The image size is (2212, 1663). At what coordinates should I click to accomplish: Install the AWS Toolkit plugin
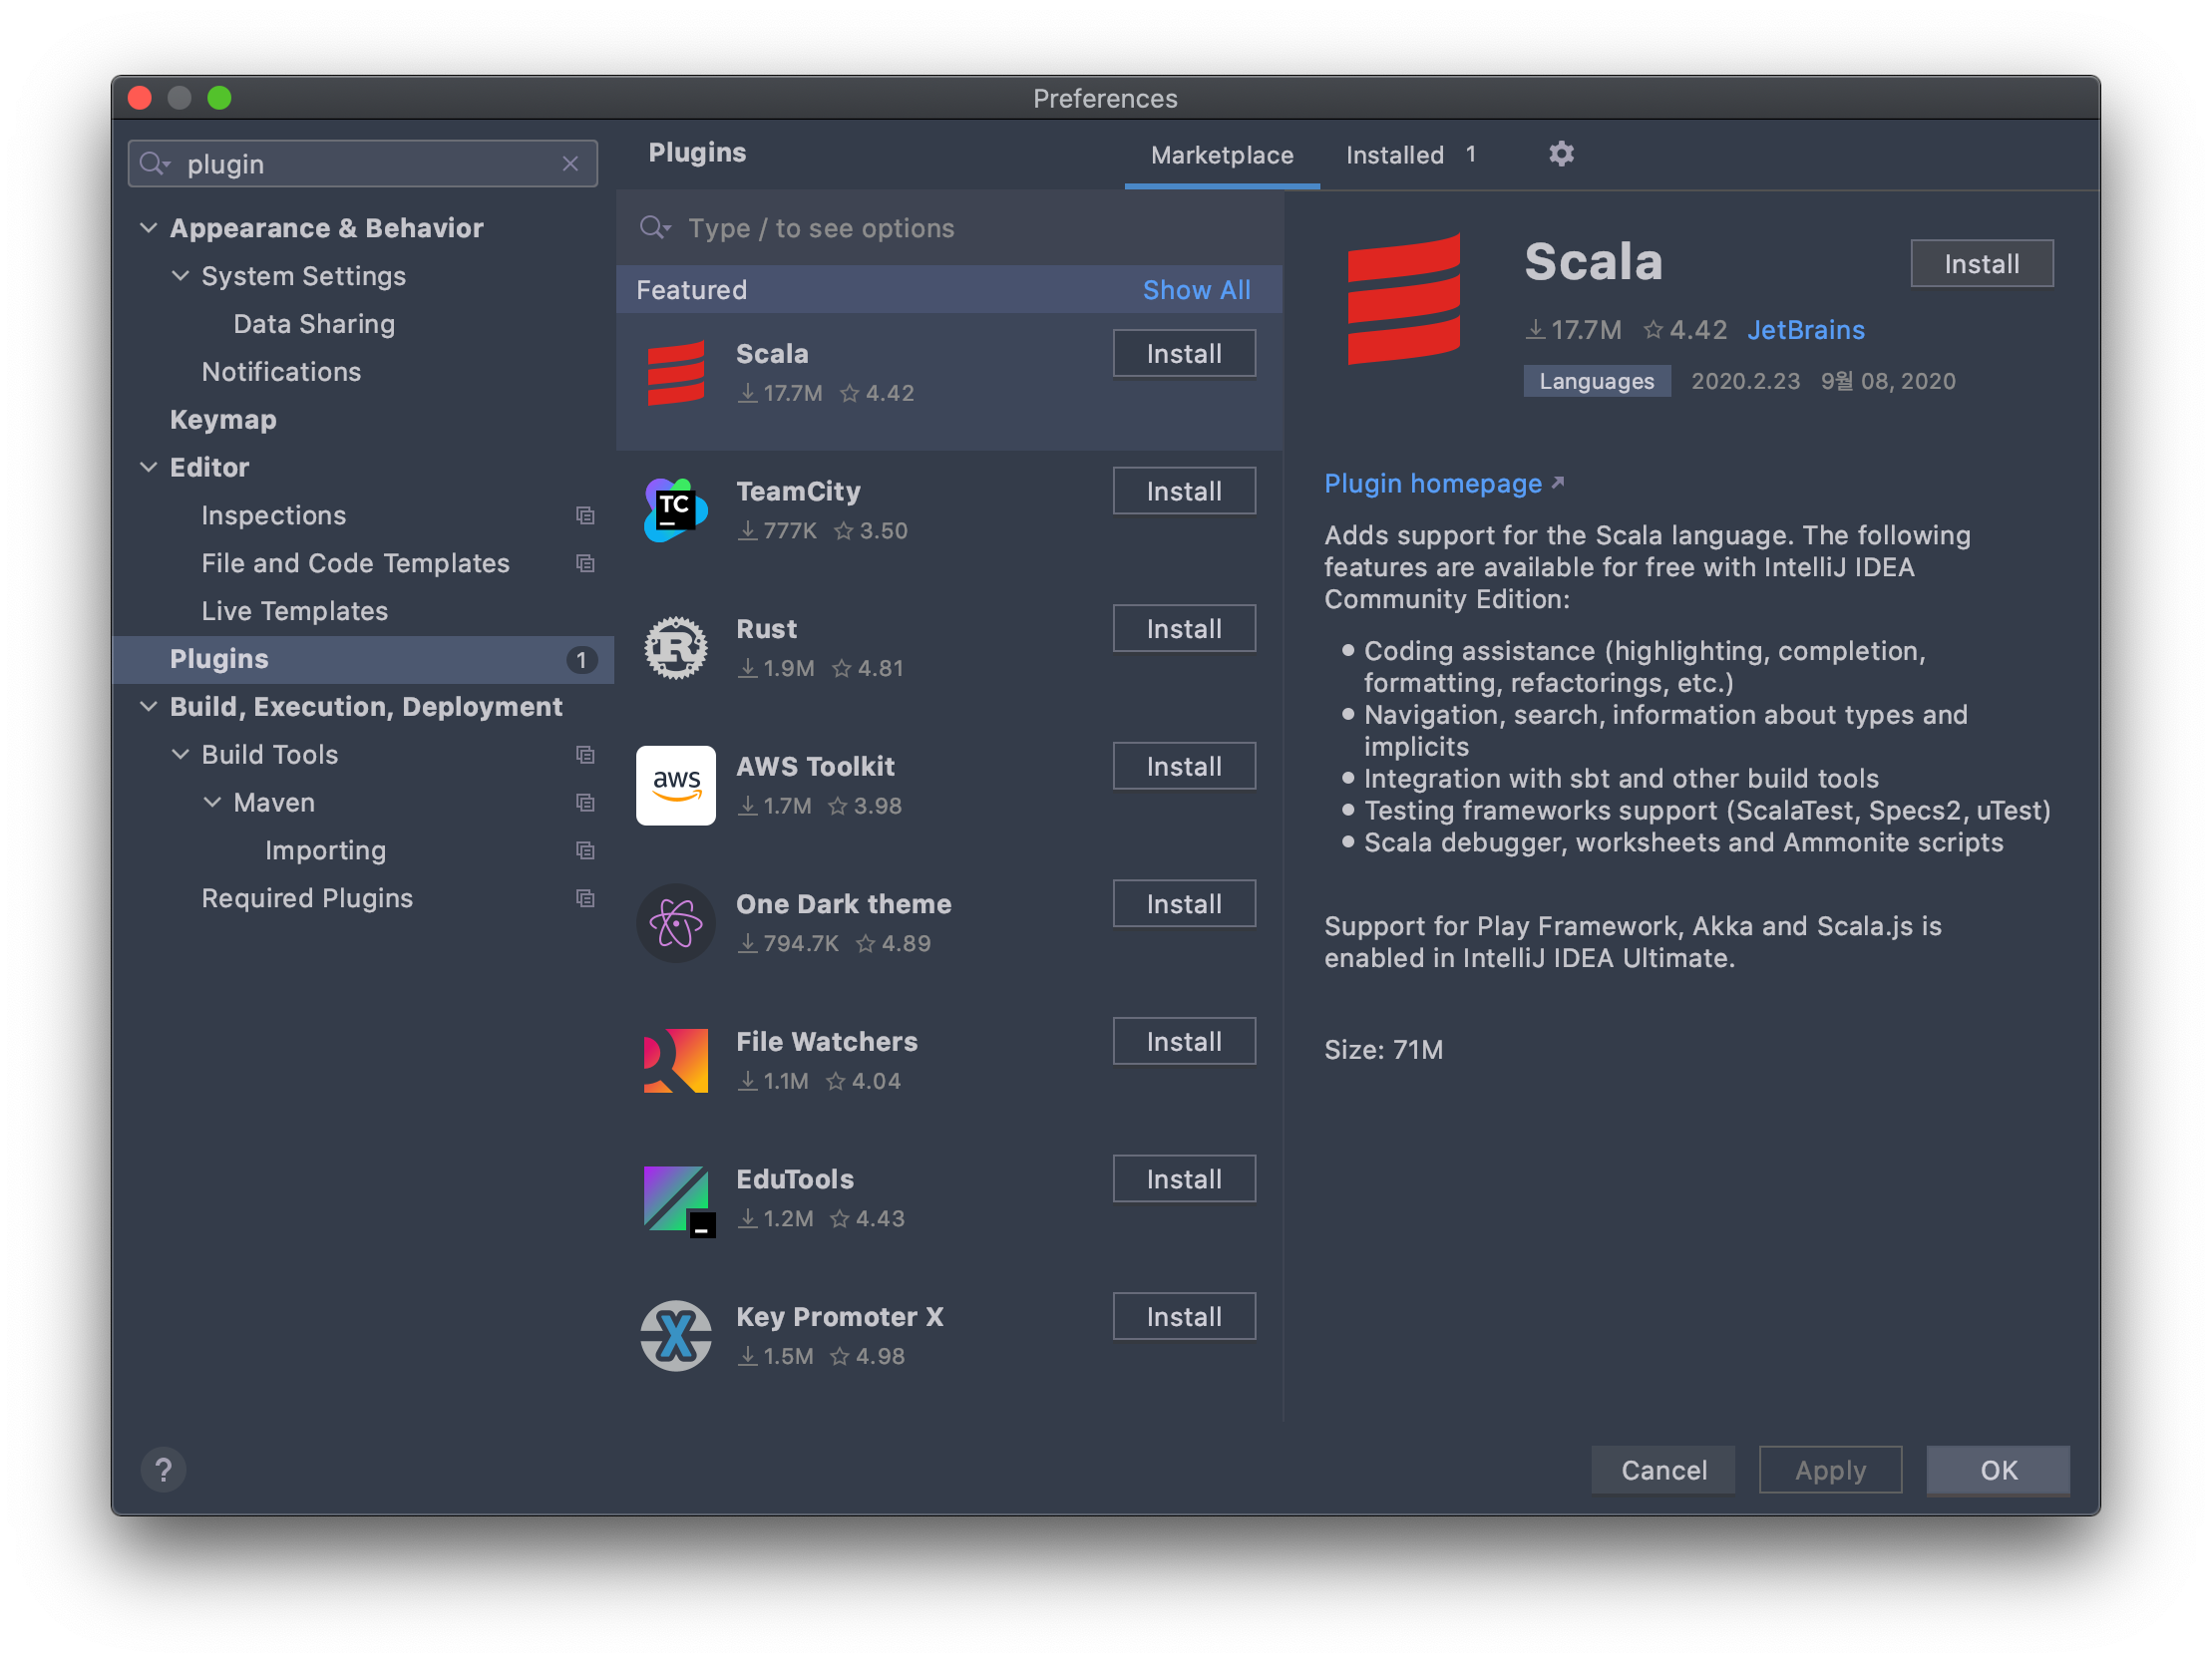pos(1184,767)
